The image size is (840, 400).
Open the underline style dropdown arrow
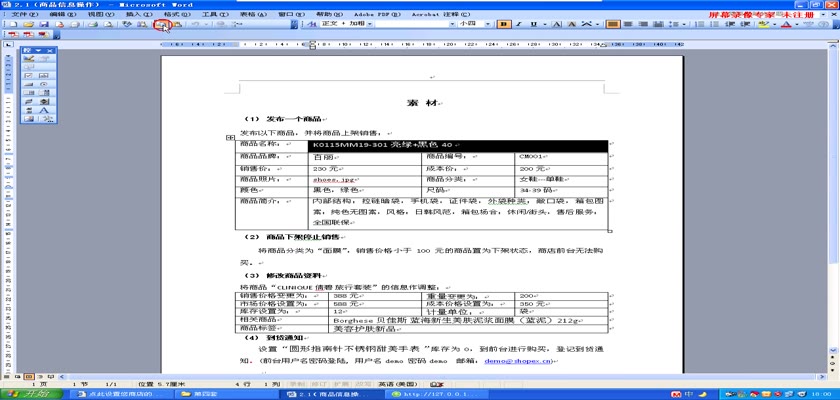[544, 24]
